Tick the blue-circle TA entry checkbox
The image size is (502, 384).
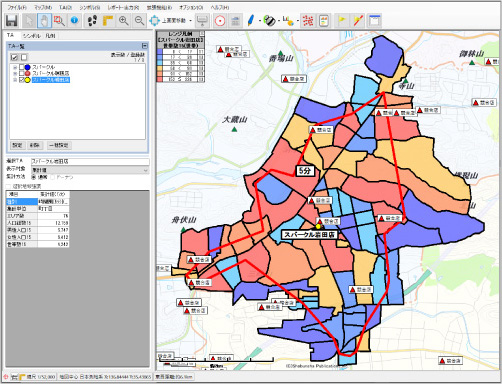pos(22,67)
